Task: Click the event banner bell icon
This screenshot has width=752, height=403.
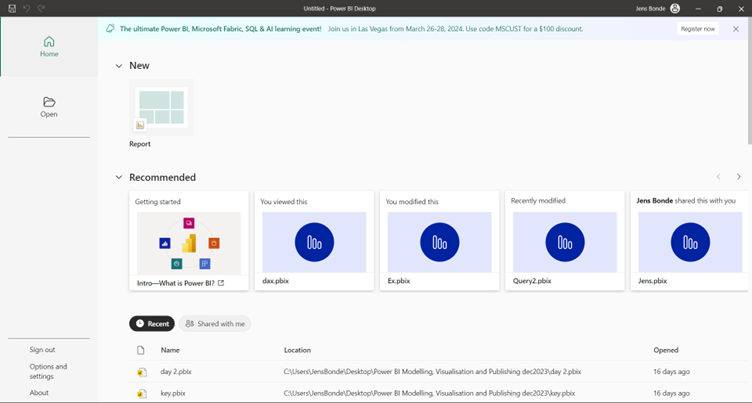Action: [x=110, y=28]
